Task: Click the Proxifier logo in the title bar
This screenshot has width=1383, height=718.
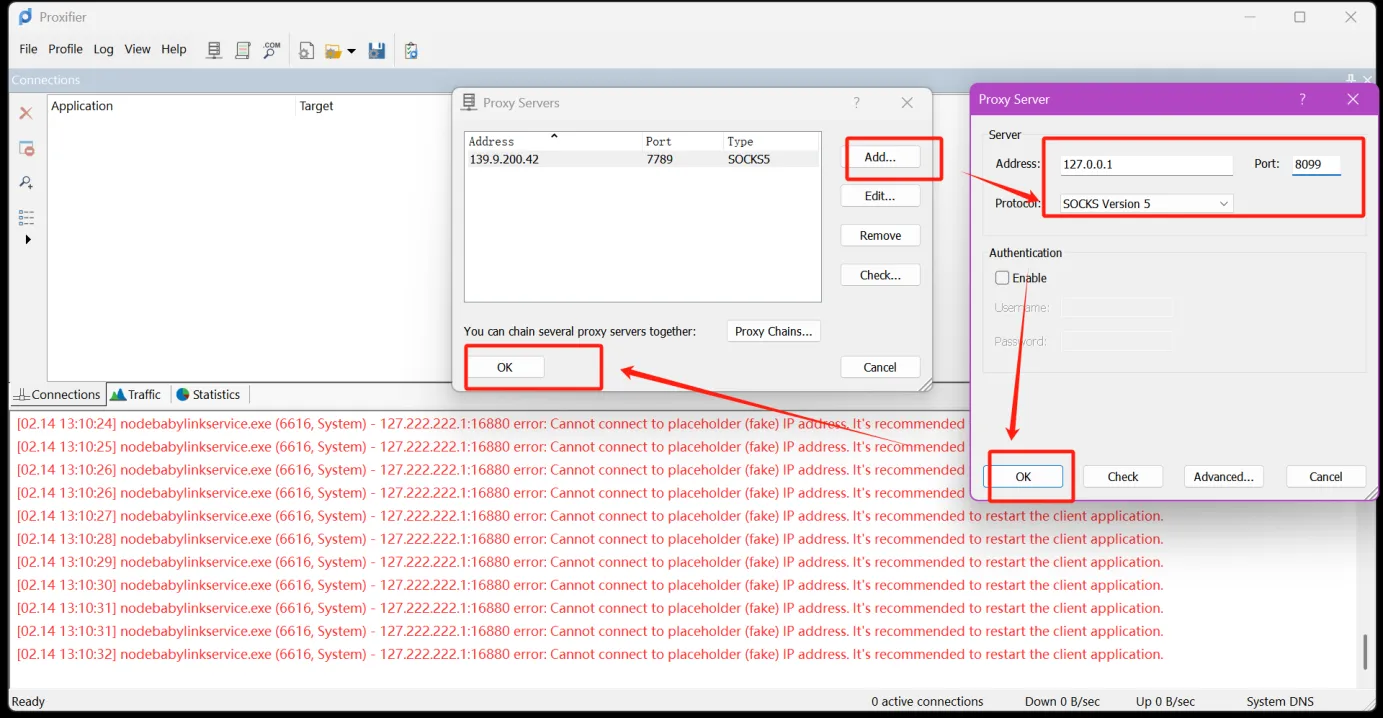Action: click(x=25, y=17)
